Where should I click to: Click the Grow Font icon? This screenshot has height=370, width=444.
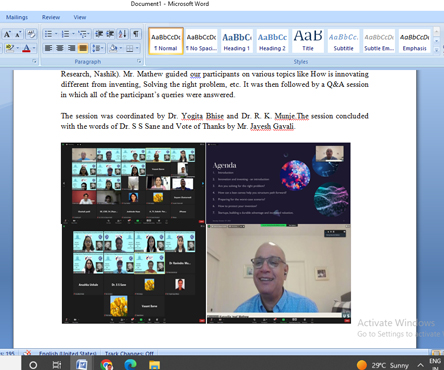pyautogui.click(x=7, y=34)
